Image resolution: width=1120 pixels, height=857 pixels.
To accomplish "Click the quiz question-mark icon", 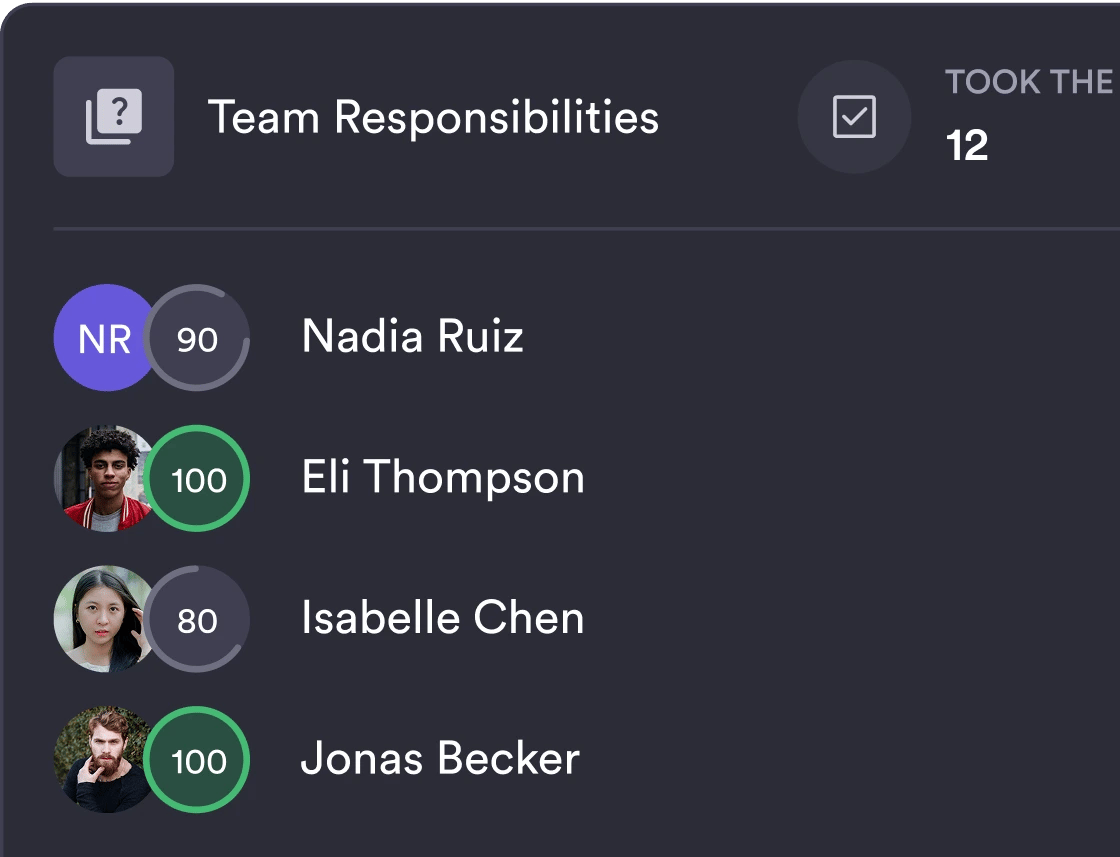I will tap(114, 117).
